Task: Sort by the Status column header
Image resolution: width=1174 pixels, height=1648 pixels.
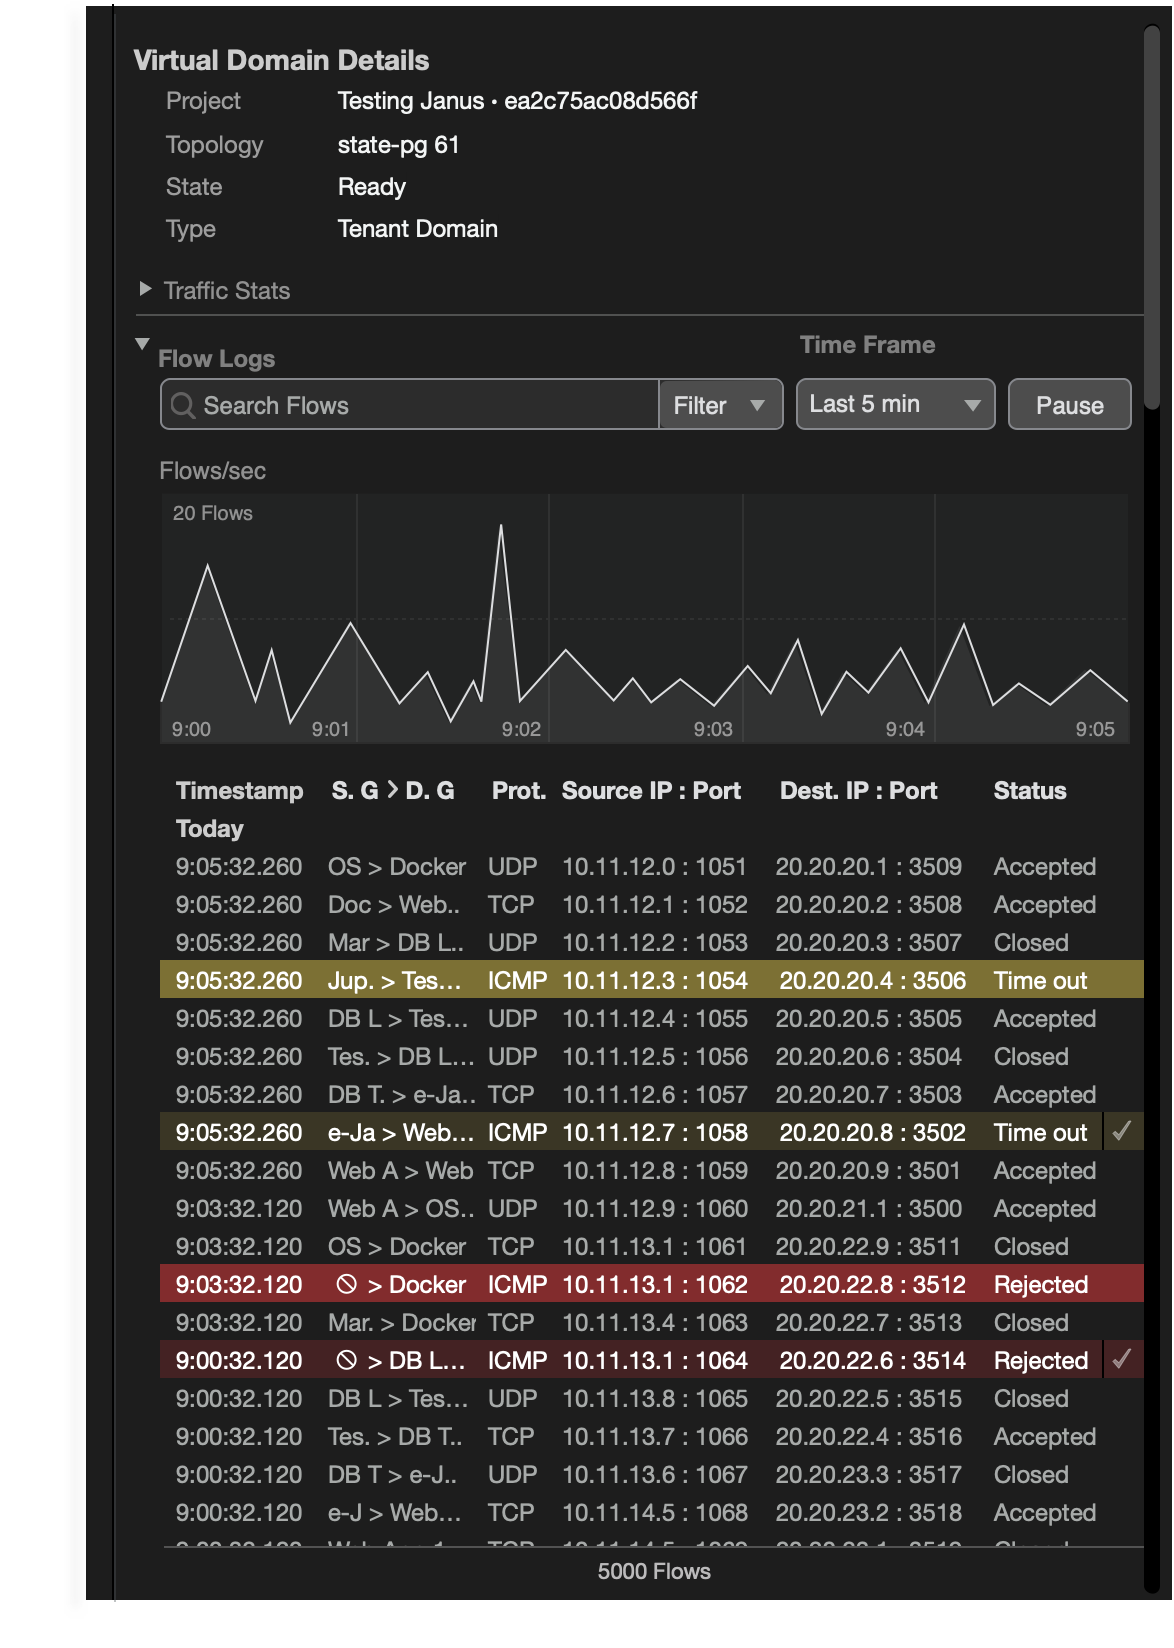Action: (1029, 790)
